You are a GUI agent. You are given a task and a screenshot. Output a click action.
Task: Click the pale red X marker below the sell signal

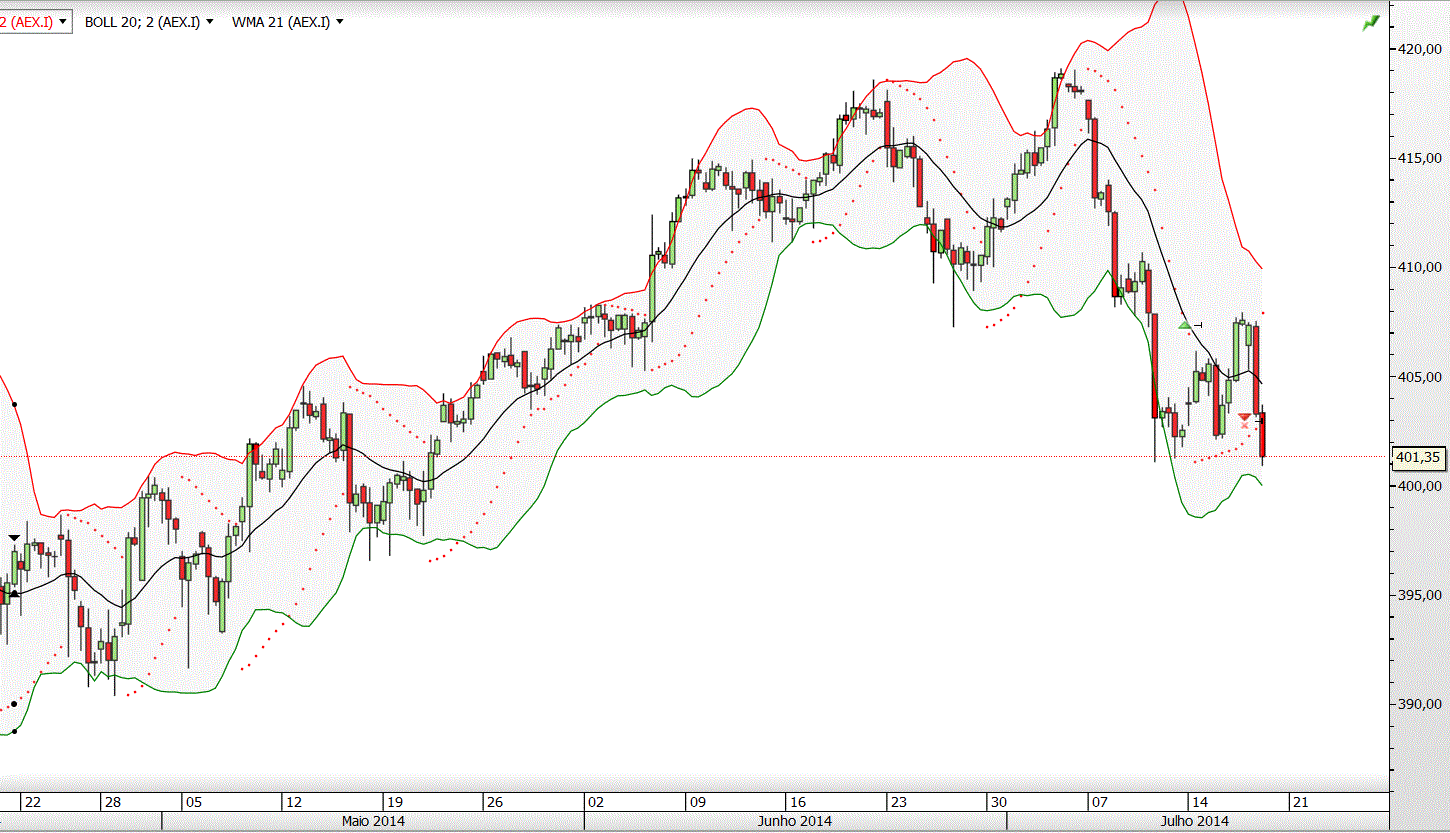click(x=1243, y=425)
